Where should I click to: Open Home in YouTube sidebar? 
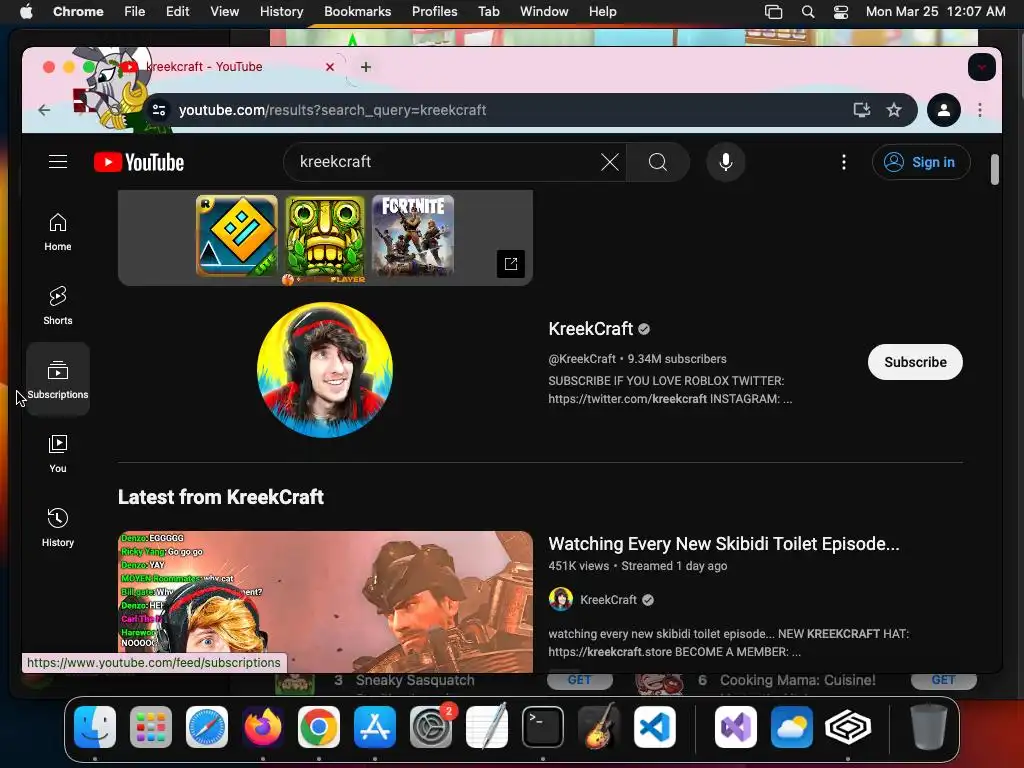[x=58, y=232]
